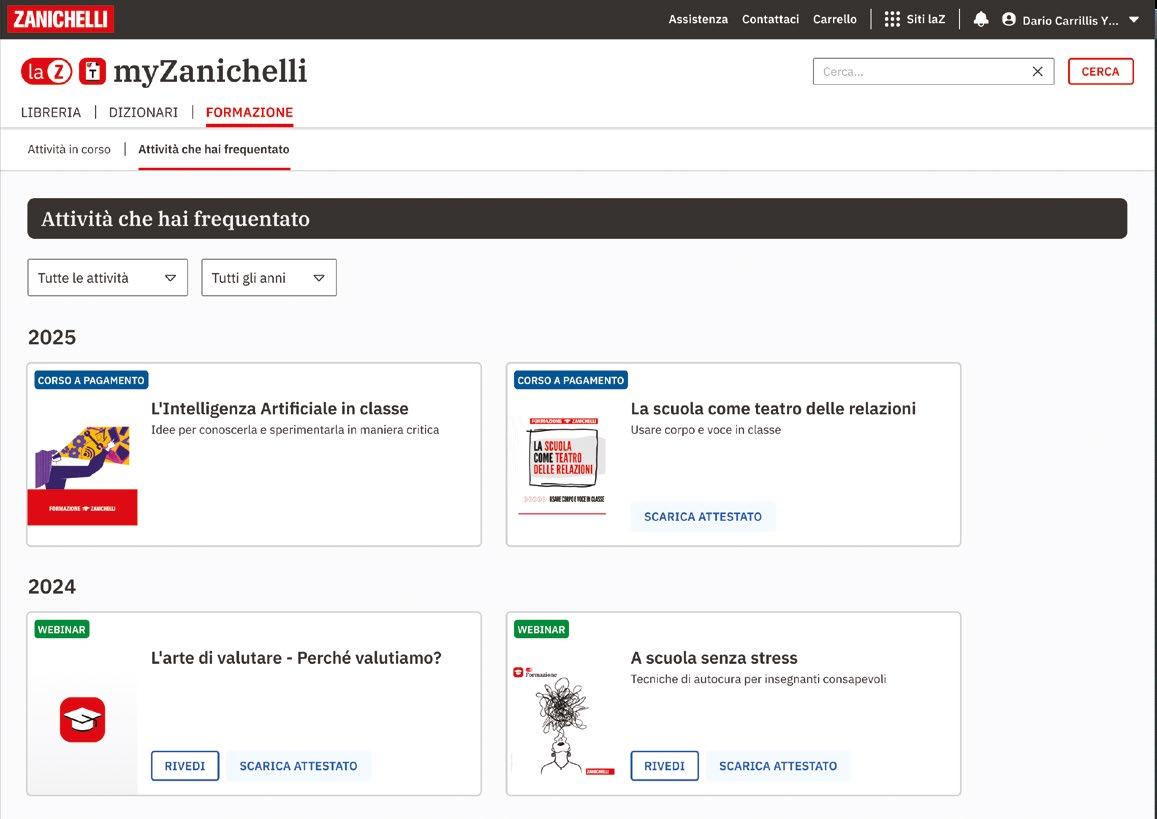Open the Tutte le attività dropdown
1157x819 pixels.
point(108,277)
